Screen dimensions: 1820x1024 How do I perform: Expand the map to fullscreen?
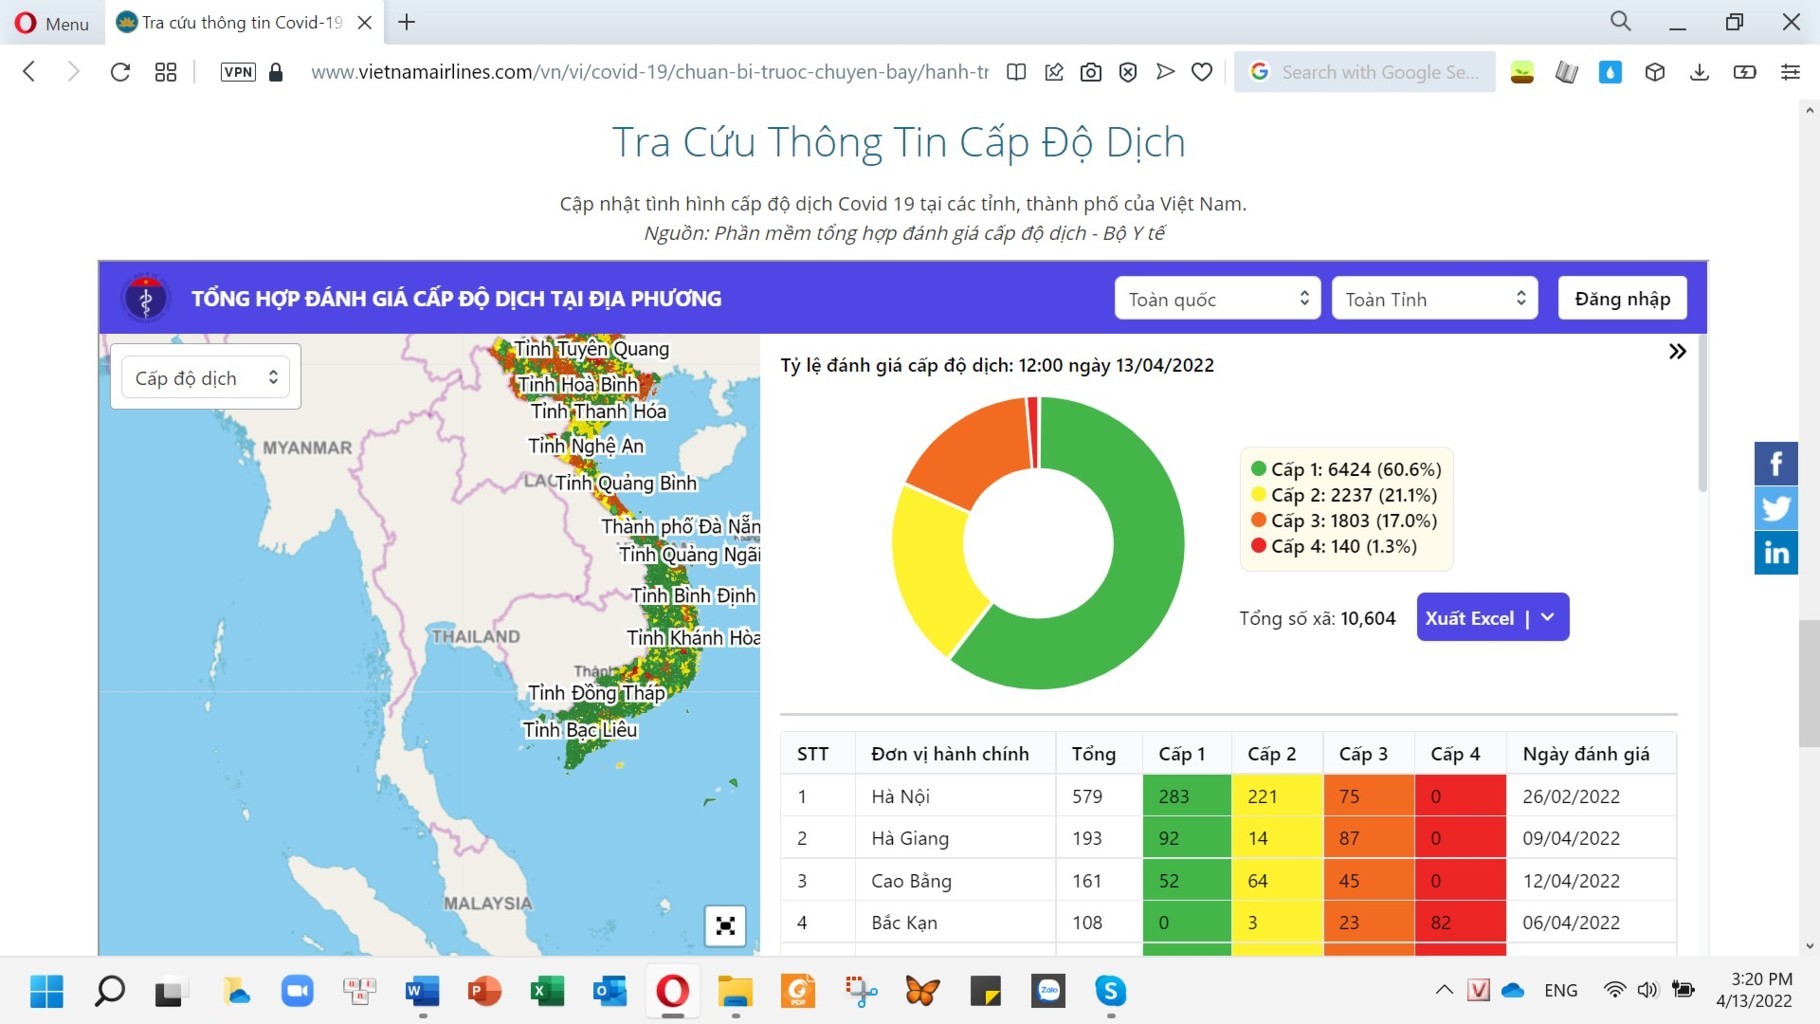725,925
